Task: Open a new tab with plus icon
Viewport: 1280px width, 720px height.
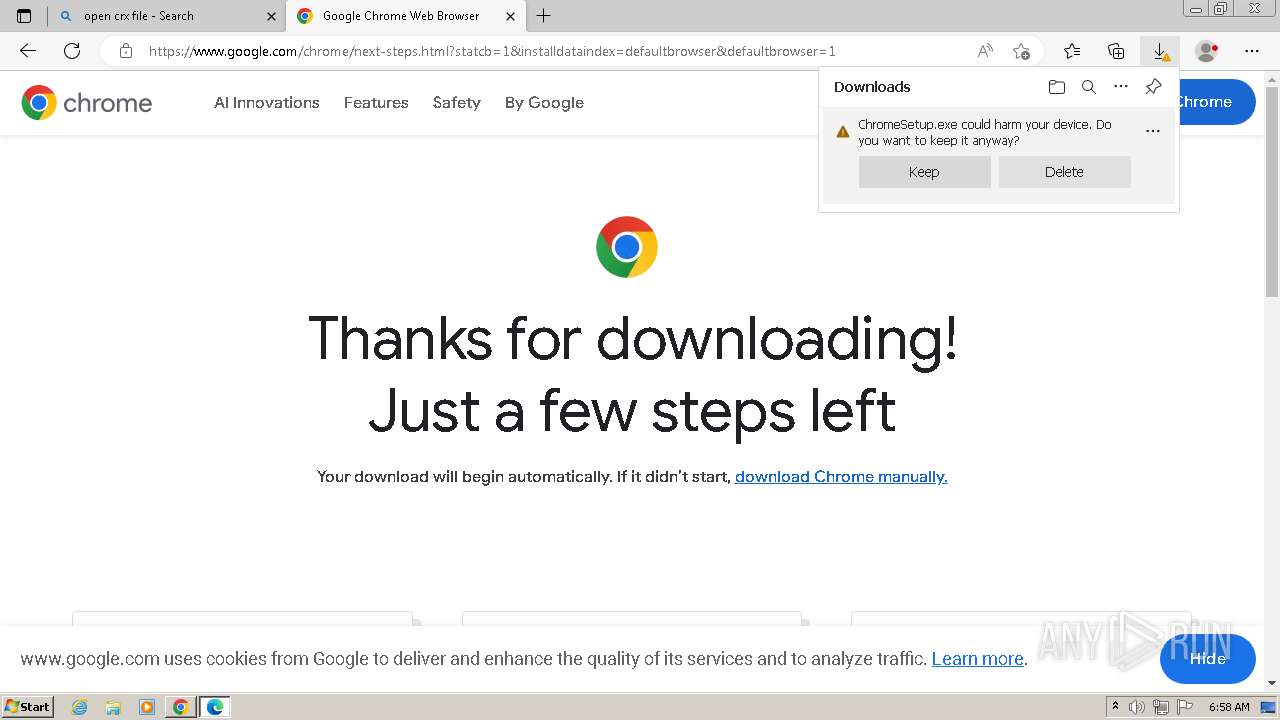Action: (543, 16)
